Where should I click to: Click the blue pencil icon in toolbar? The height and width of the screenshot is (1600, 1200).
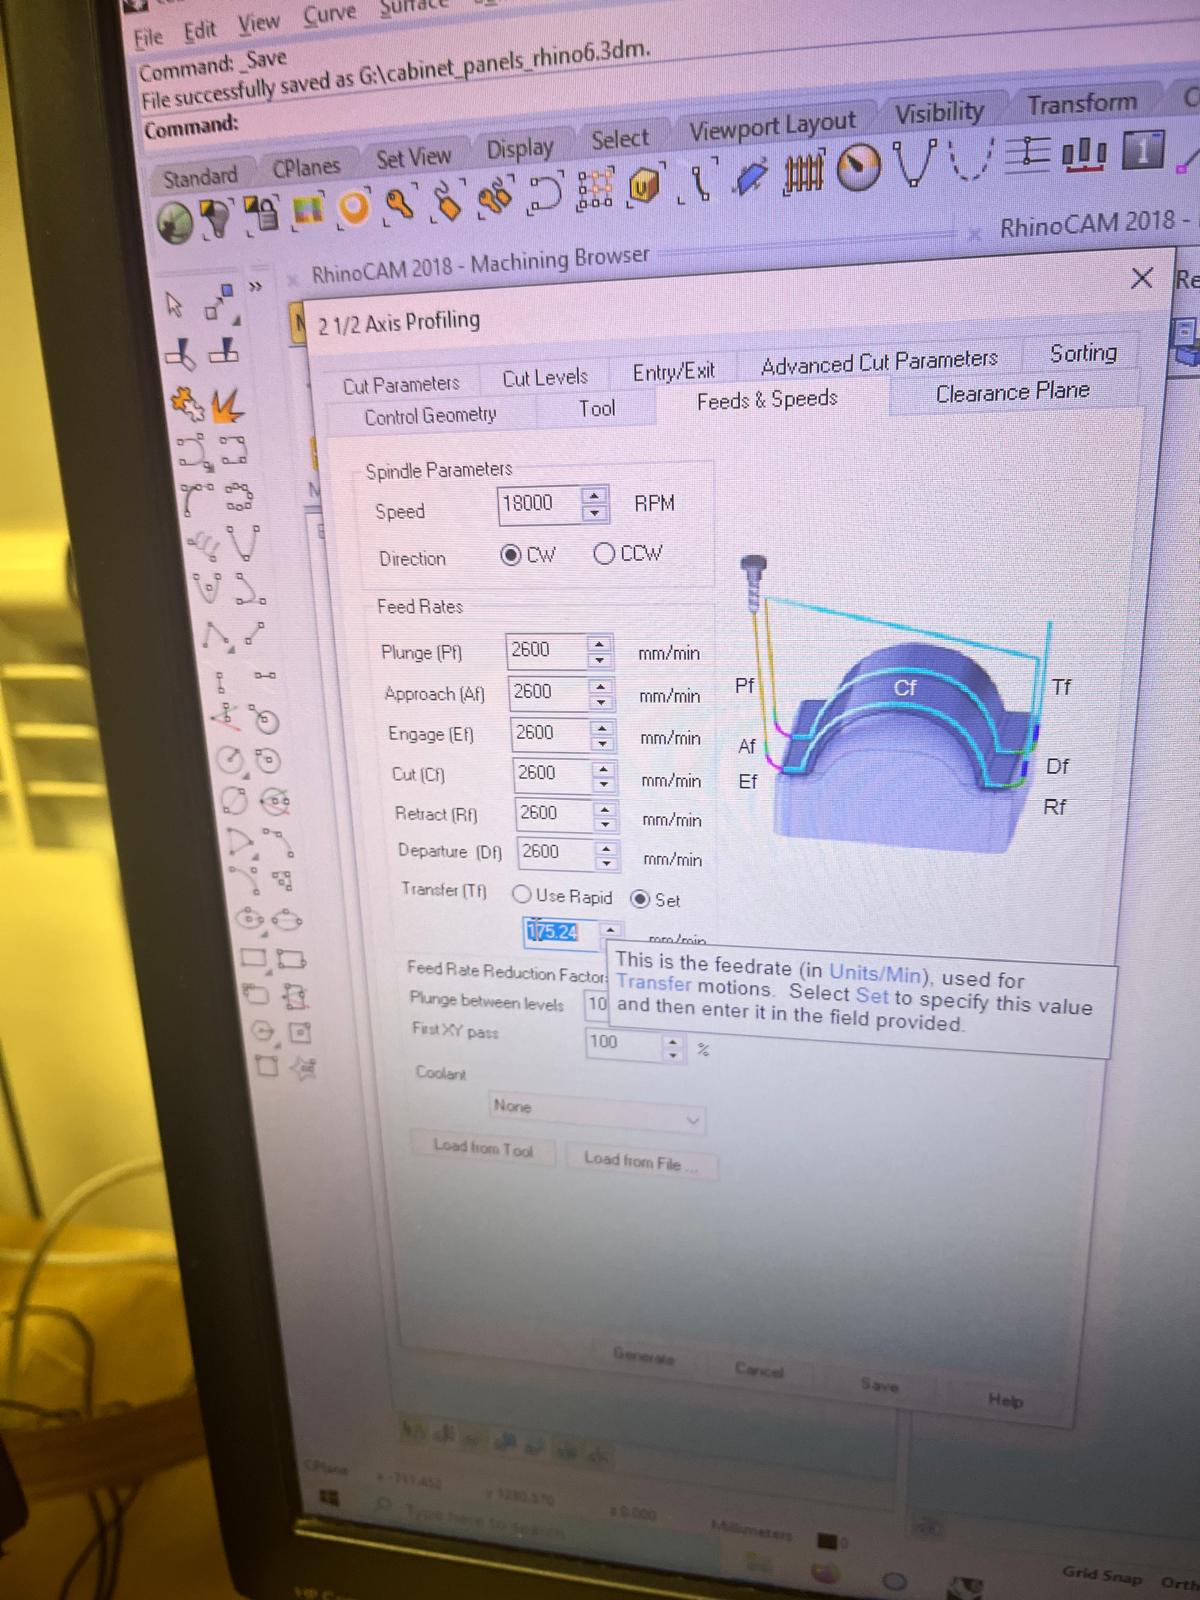(x=751, y=175)
